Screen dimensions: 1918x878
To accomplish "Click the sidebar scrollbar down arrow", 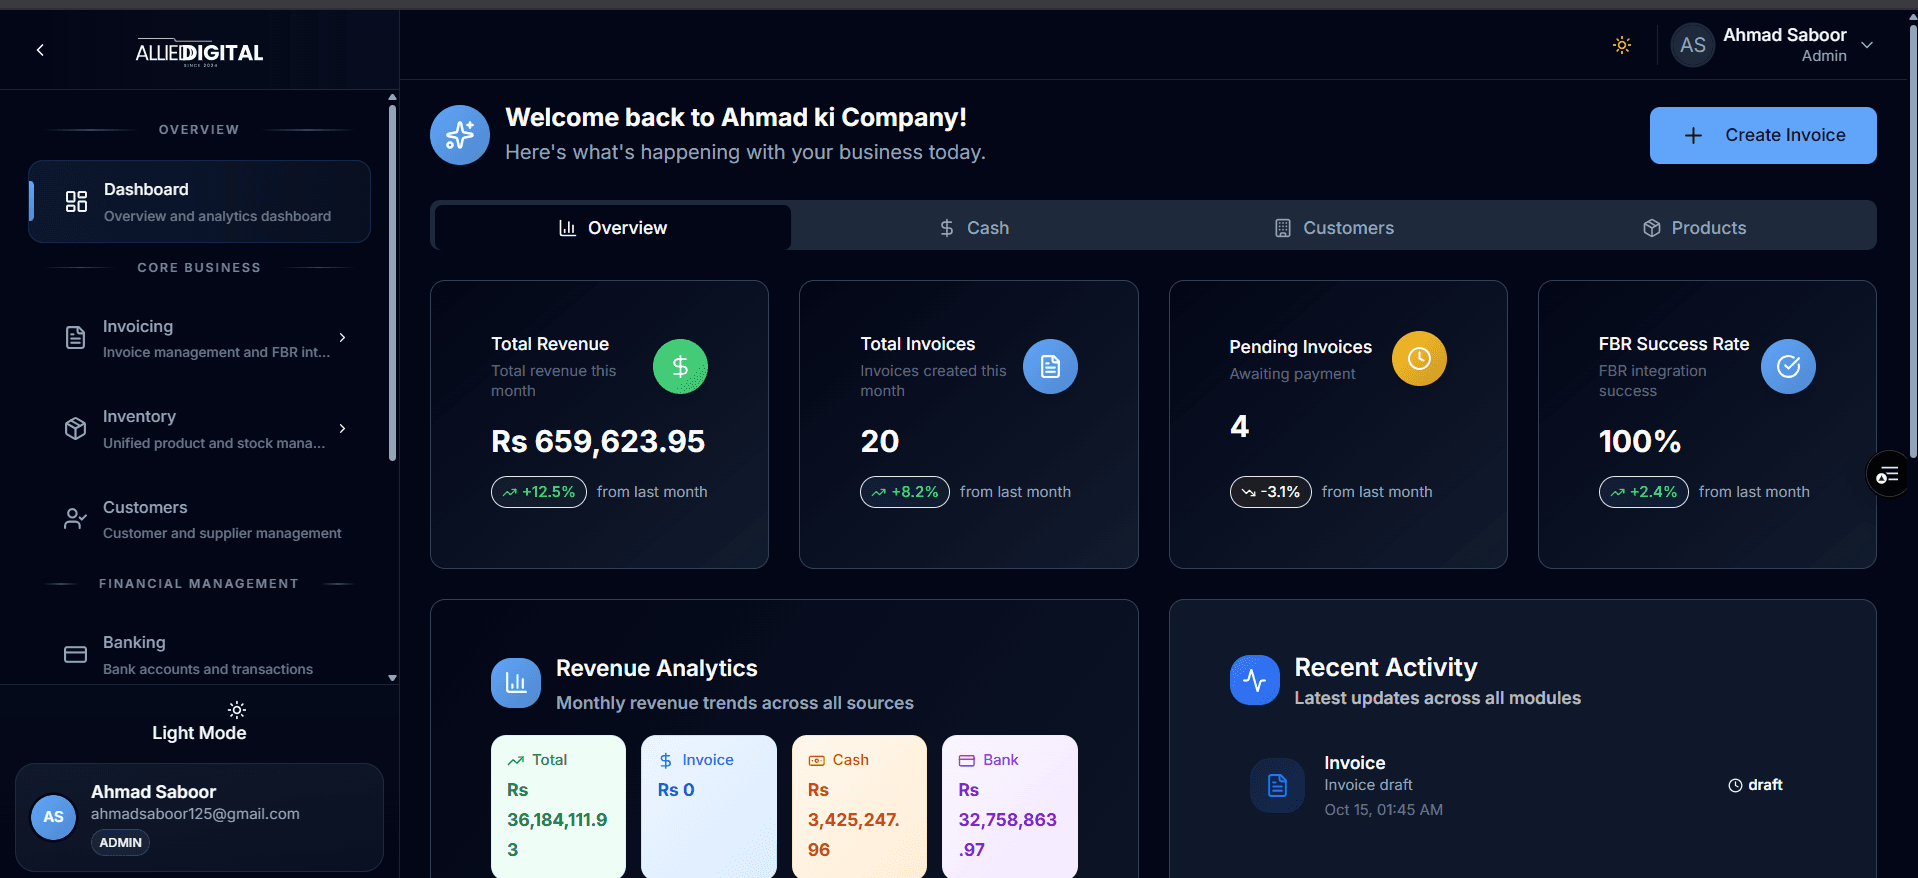I will click(x=392, y=678).
